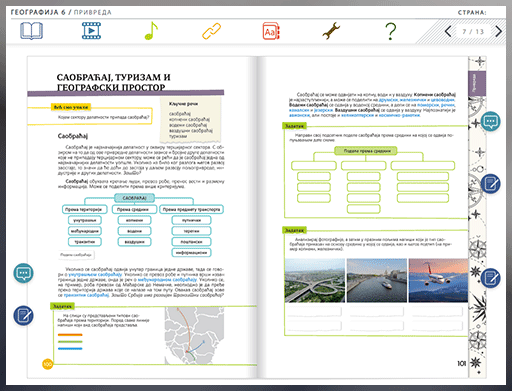The image size is (512, 391).
Task: Click the river boat photo
Action: pos(377,280)
